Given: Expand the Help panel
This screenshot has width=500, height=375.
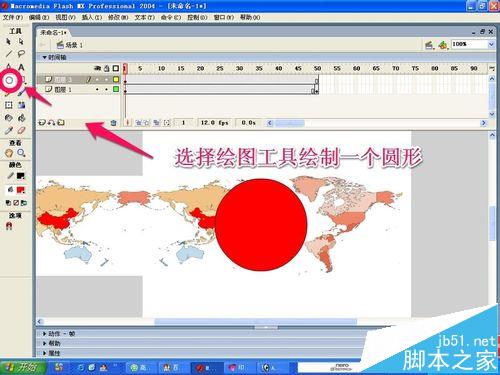Looking at the screenshot, I should pos(44,343).
